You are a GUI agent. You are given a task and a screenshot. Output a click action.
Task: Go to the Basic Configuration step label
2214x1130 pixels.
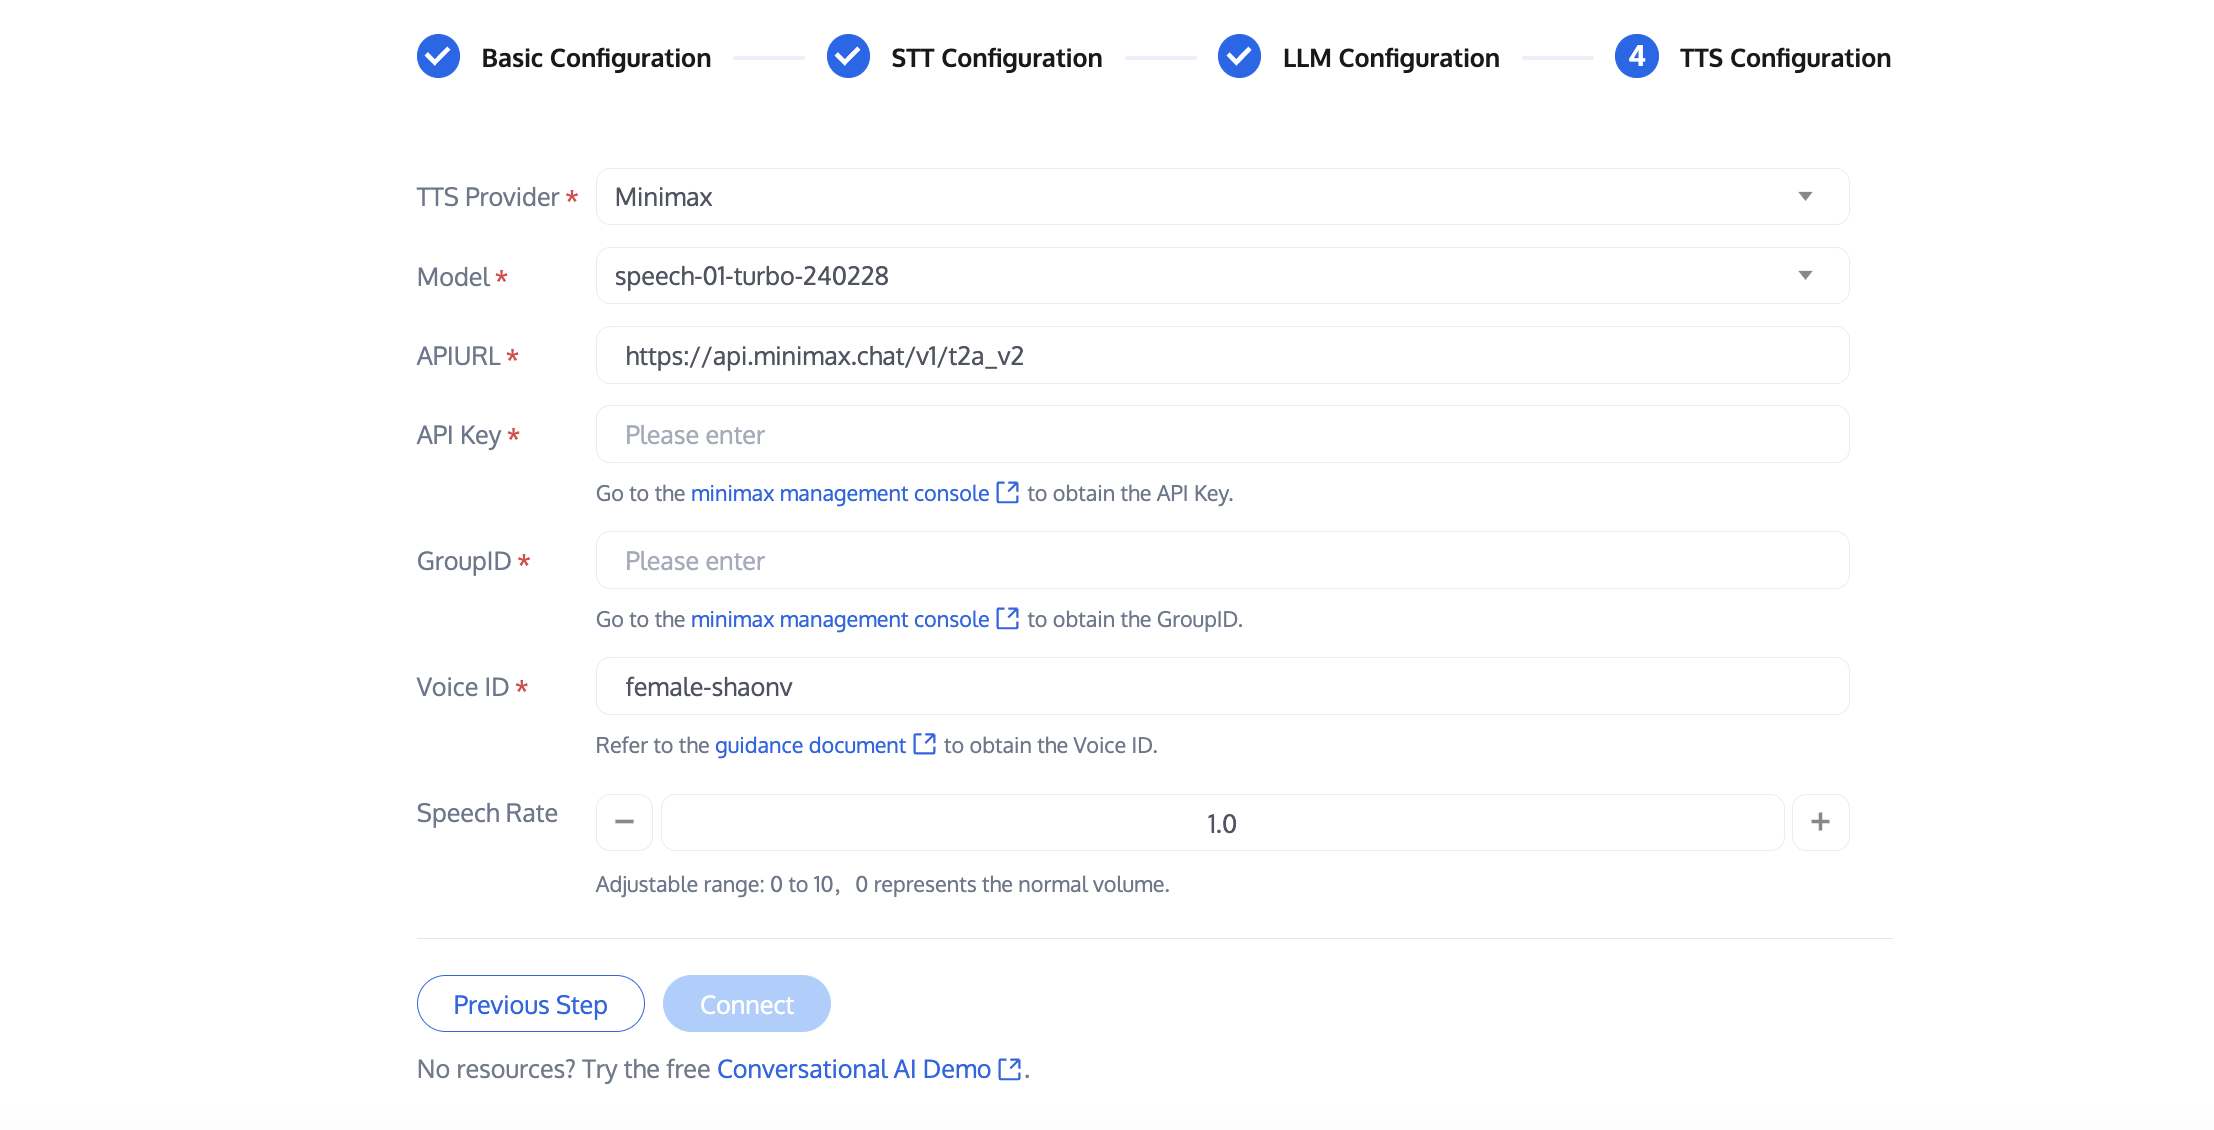596,58
